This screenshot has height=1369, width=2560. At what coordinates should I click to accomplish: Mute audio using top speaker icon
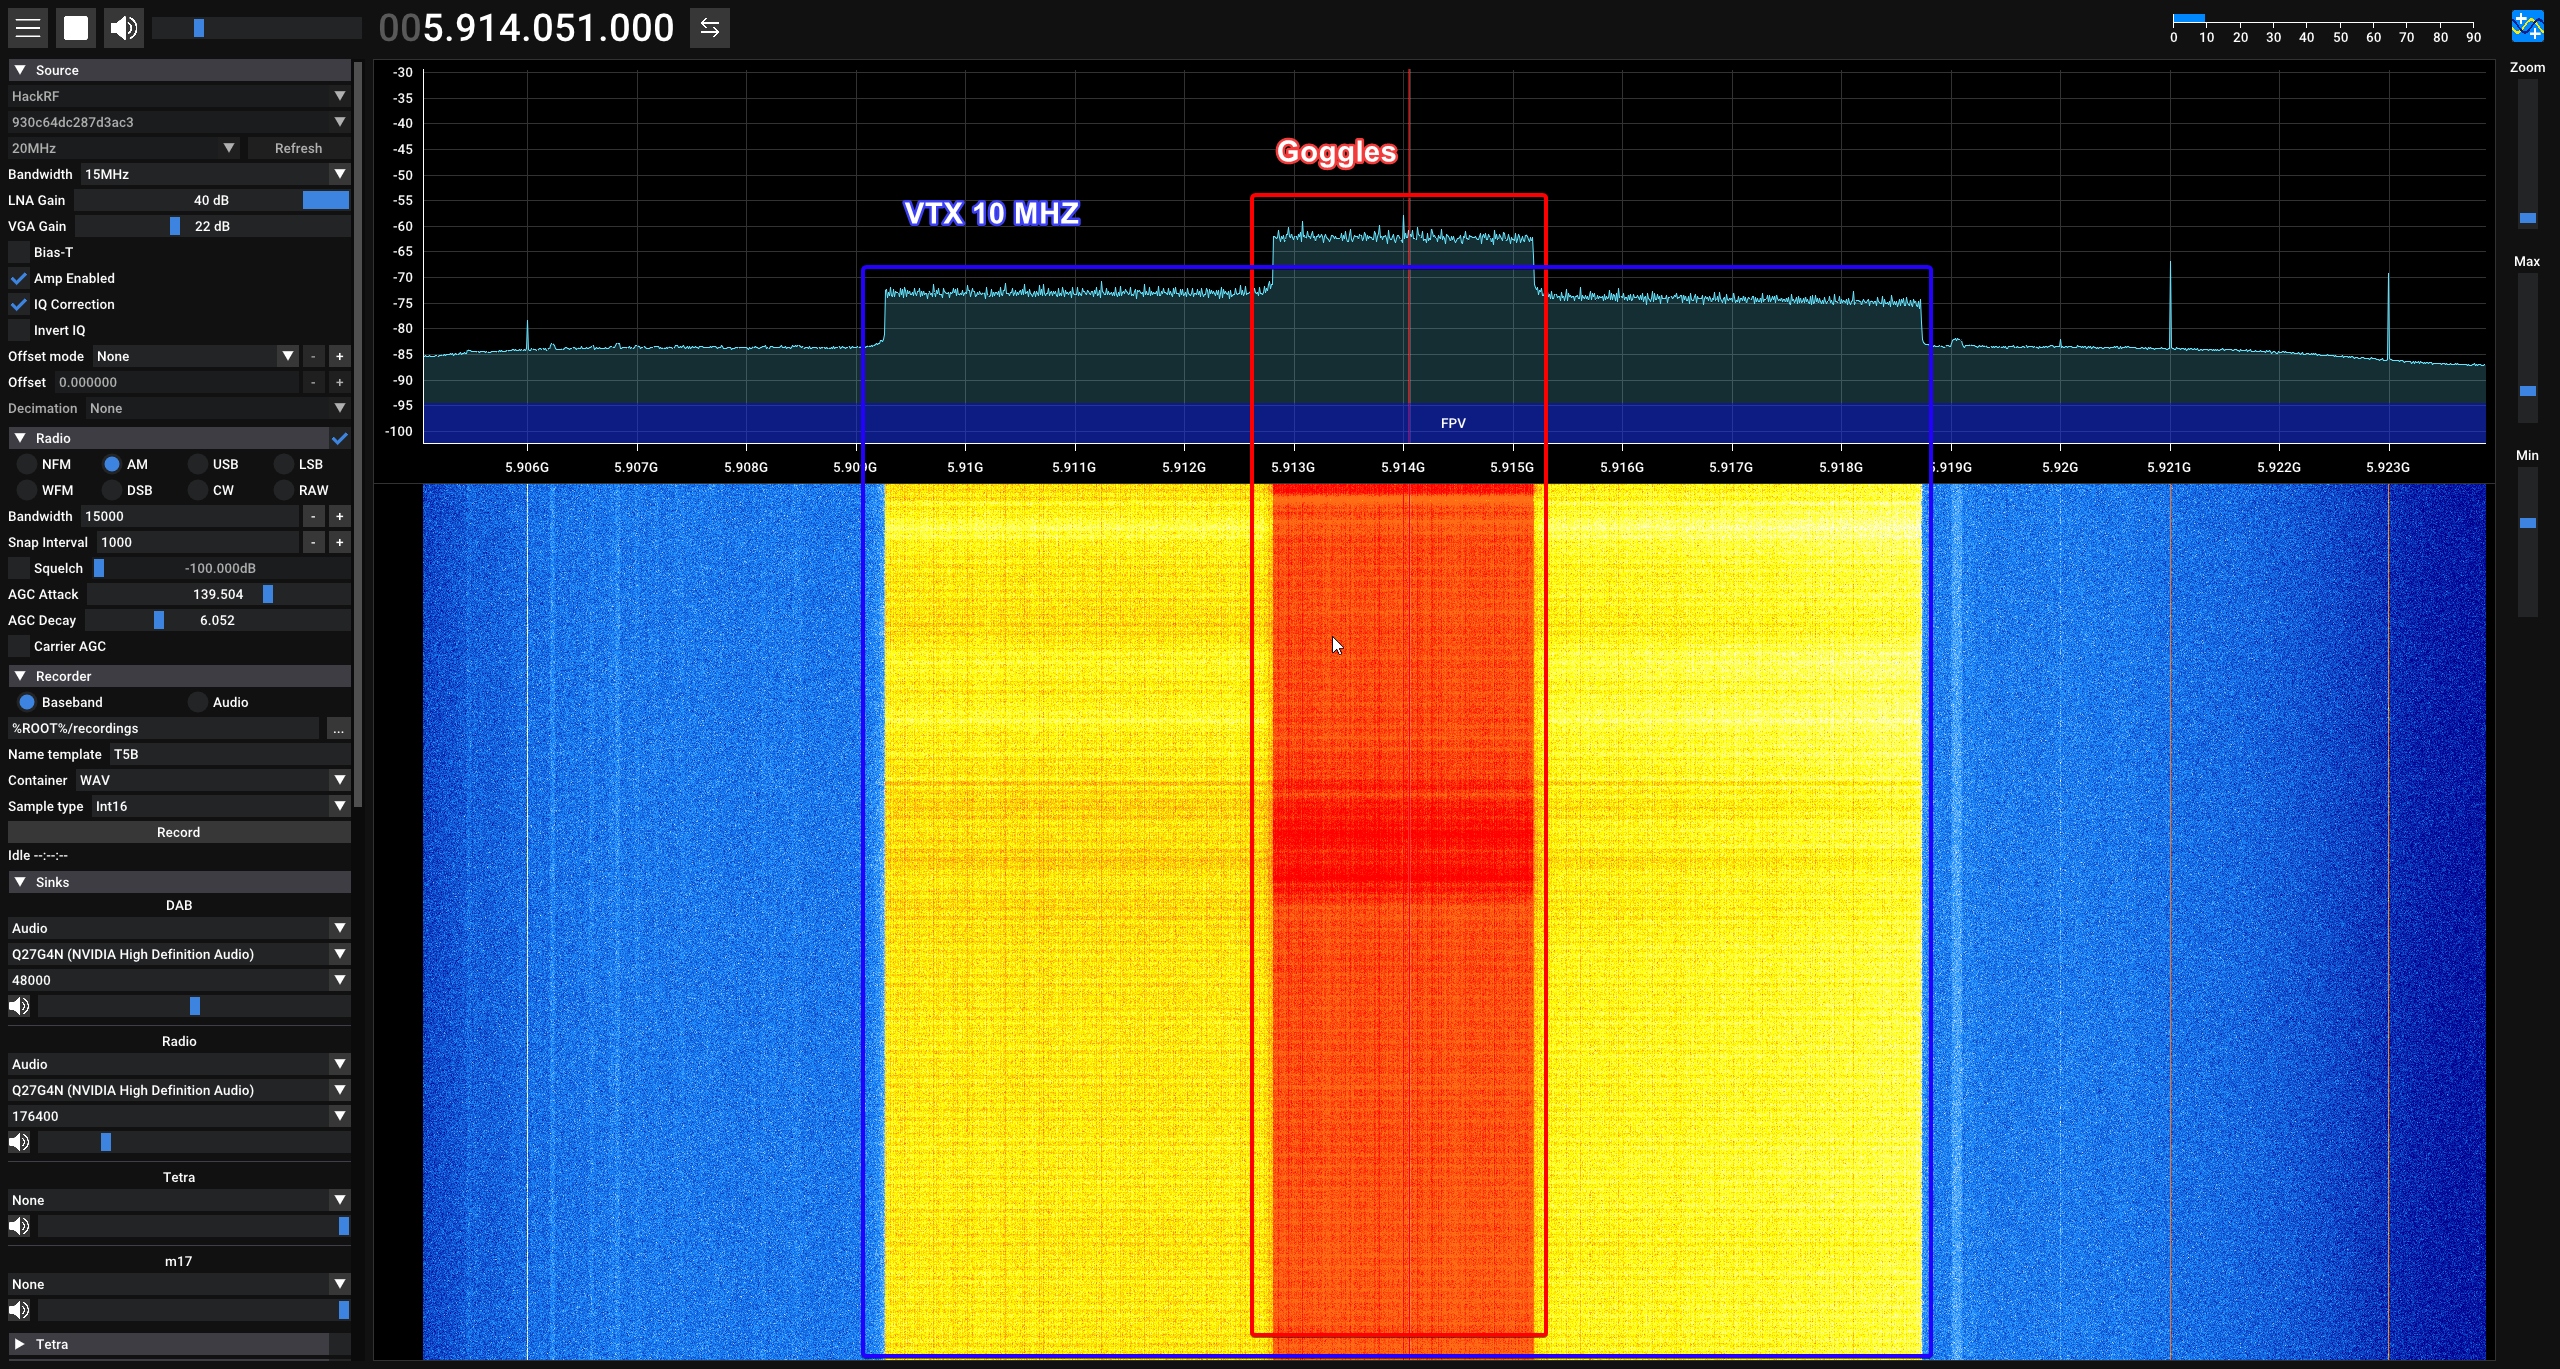pyautogui.click(x=124, y=28)
